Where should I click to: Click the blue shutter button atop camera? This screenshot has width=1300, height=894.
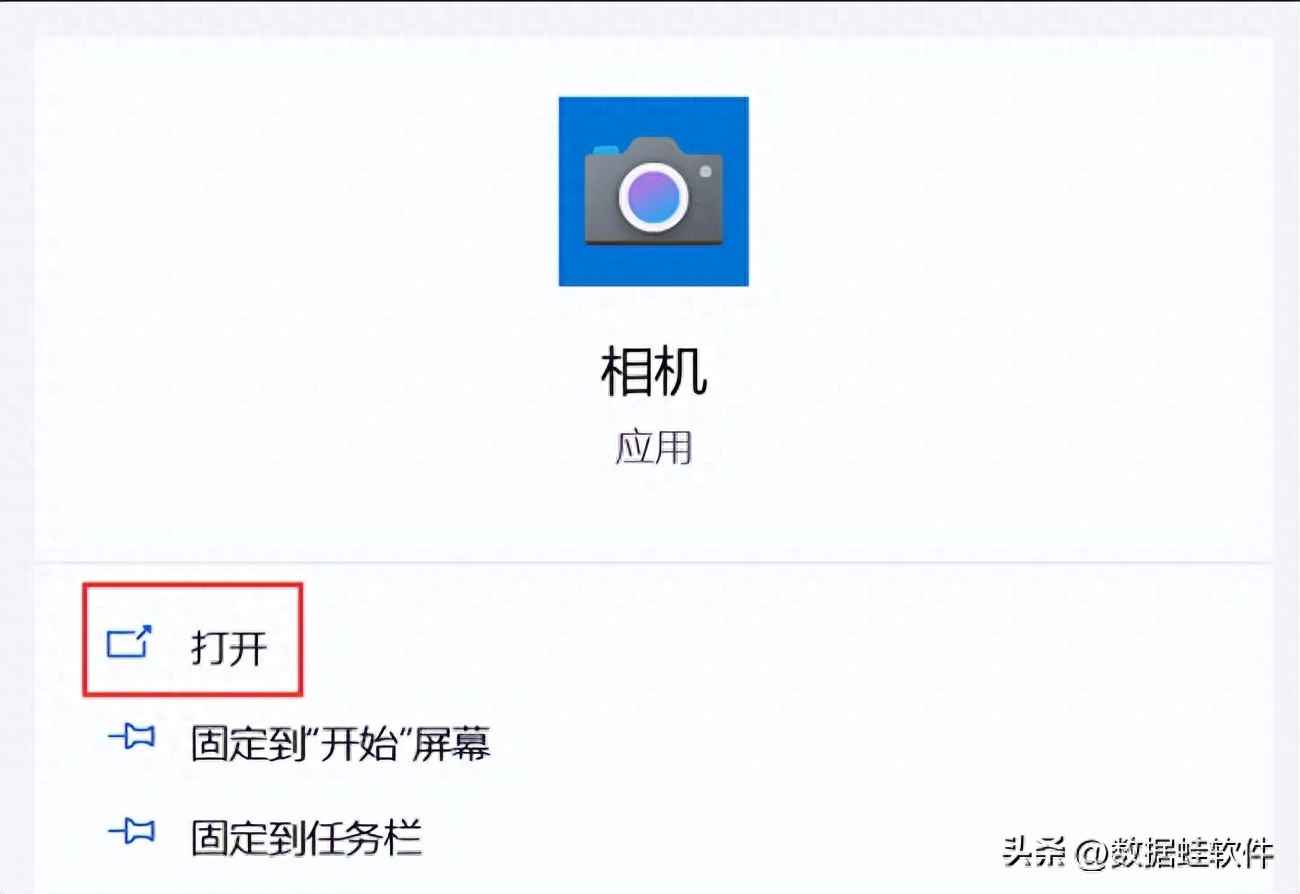click(605, 150)
